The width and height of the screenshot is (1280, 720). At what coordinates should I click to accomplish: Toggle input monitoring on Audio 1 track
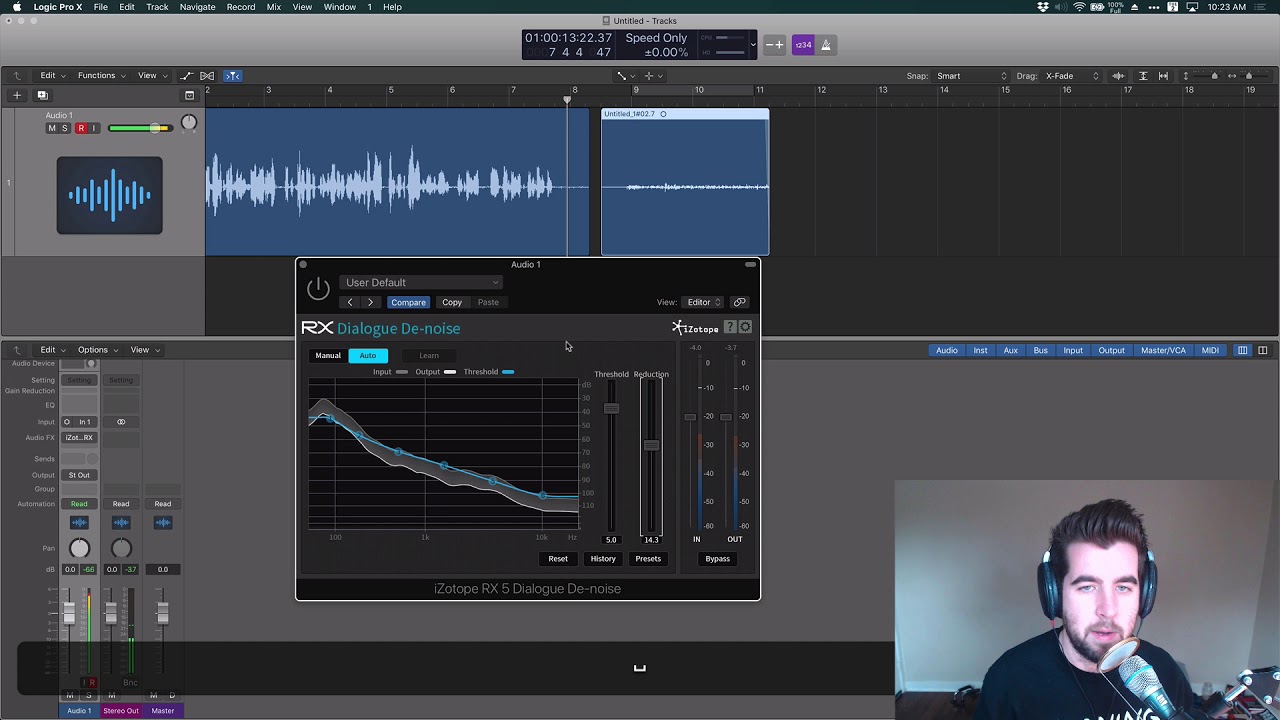coord(94,128)
